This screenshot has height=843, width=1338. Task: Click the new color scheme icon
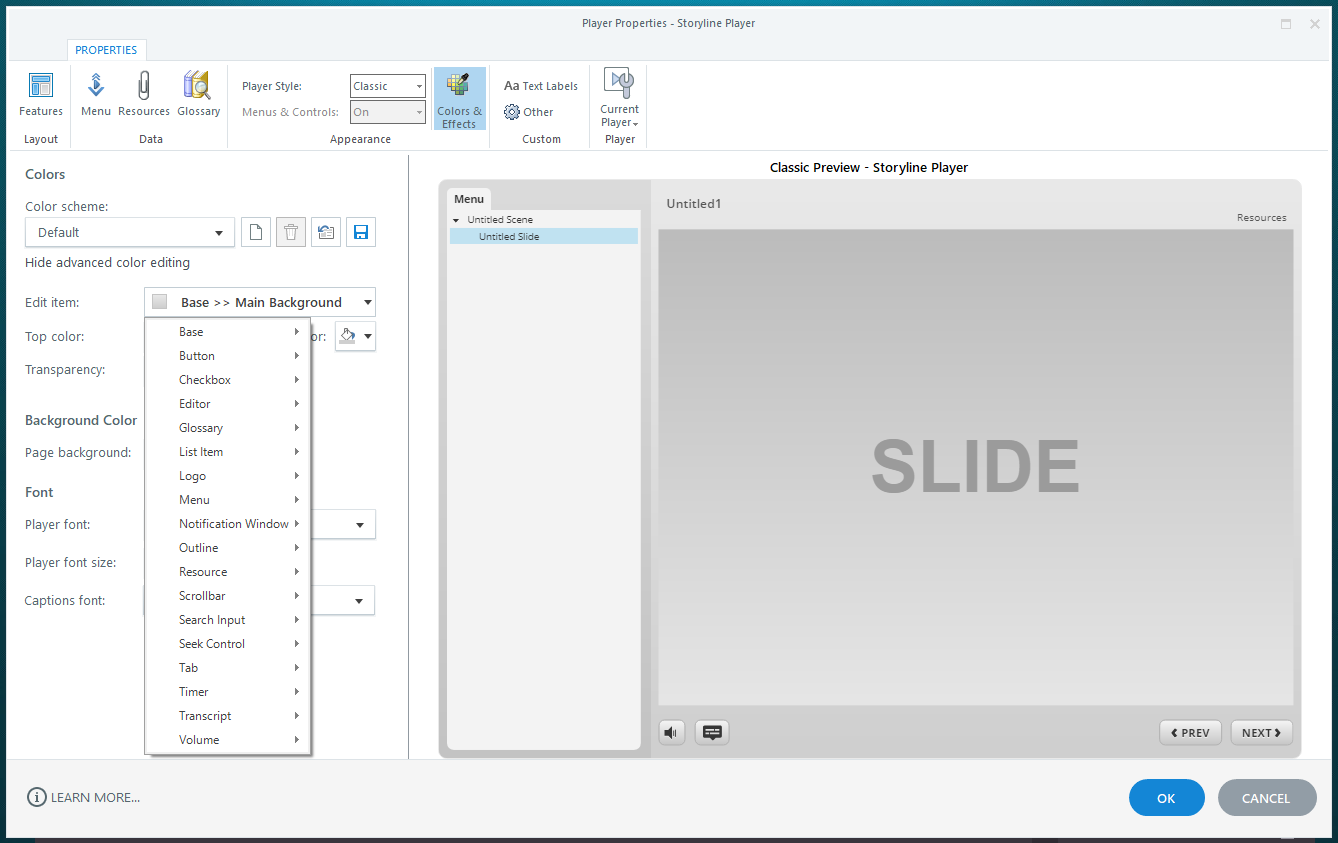pyautogui.click(x=256, y=232)
